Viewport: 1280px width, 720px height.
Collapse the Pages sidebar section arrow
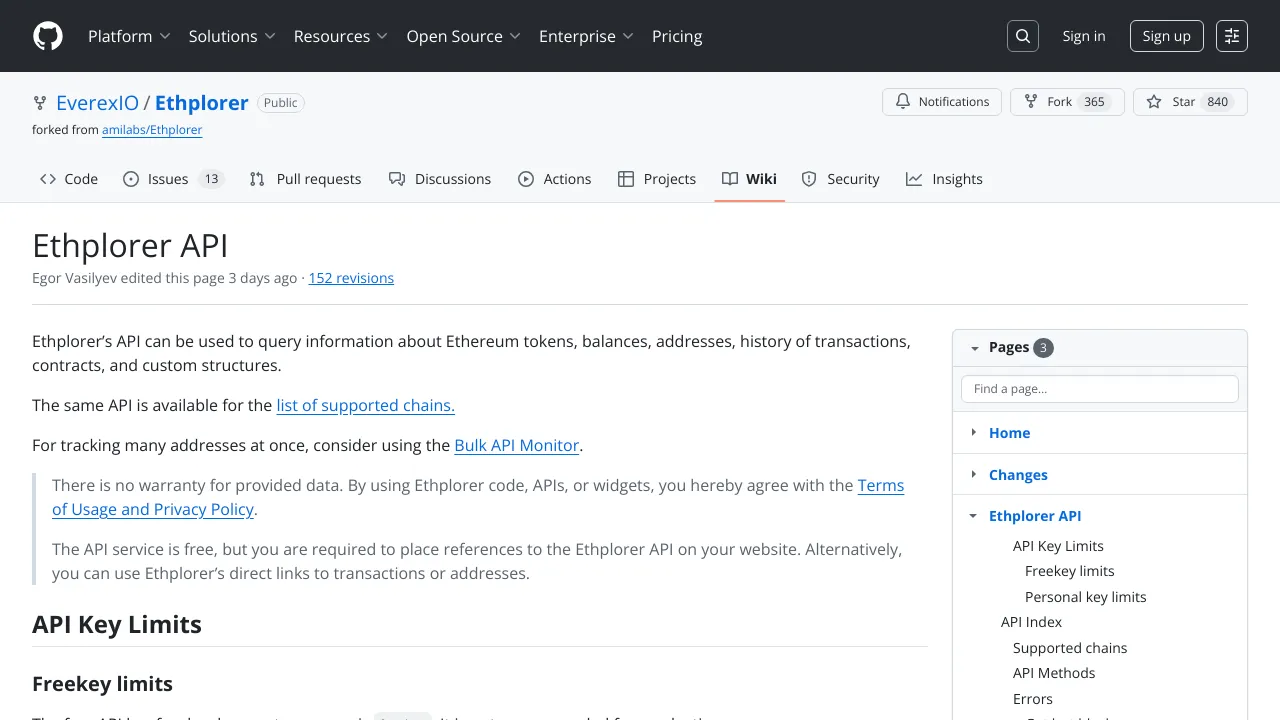[x=974, y=348]
